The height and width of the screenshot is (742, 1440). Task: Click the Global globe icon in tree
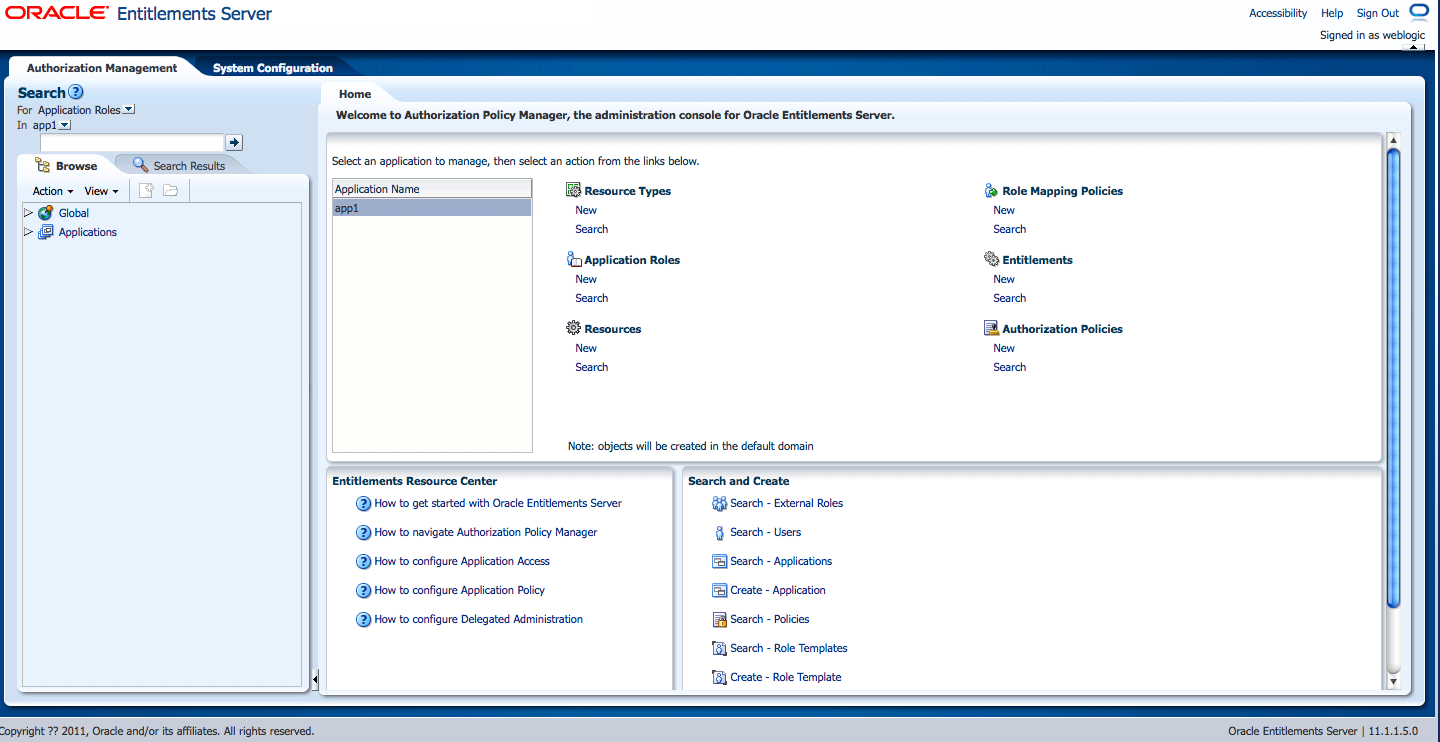(45, 213)
